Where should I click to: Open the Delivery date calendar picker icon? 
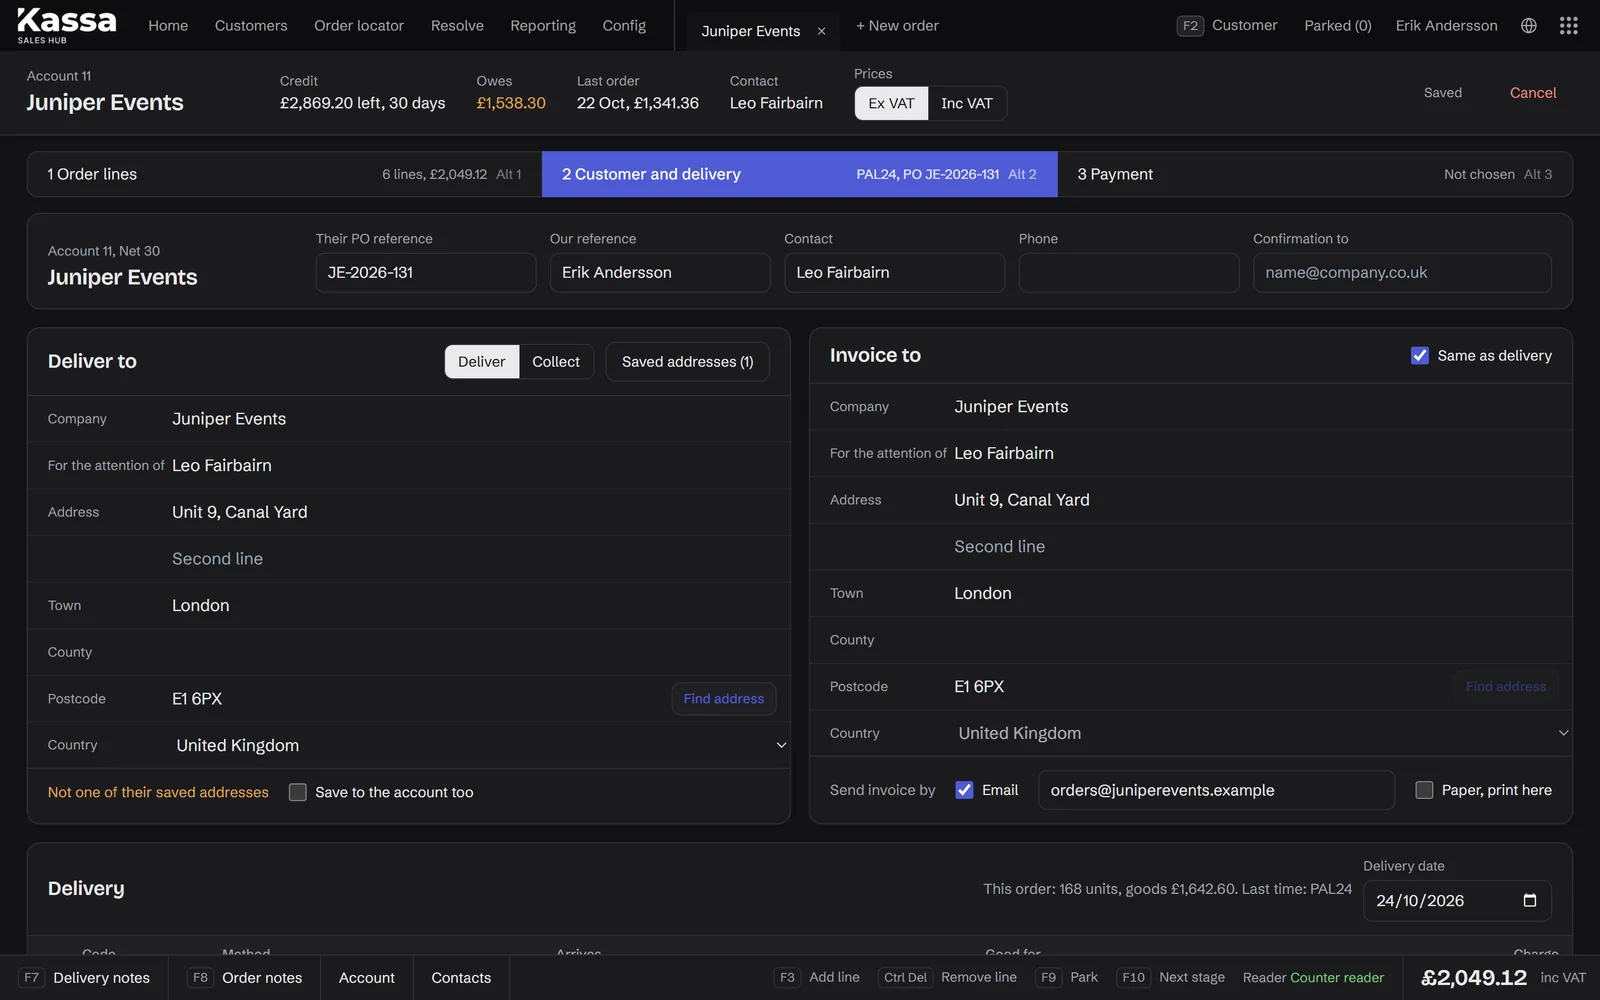pyautogui.click(x=1530, y=900)
